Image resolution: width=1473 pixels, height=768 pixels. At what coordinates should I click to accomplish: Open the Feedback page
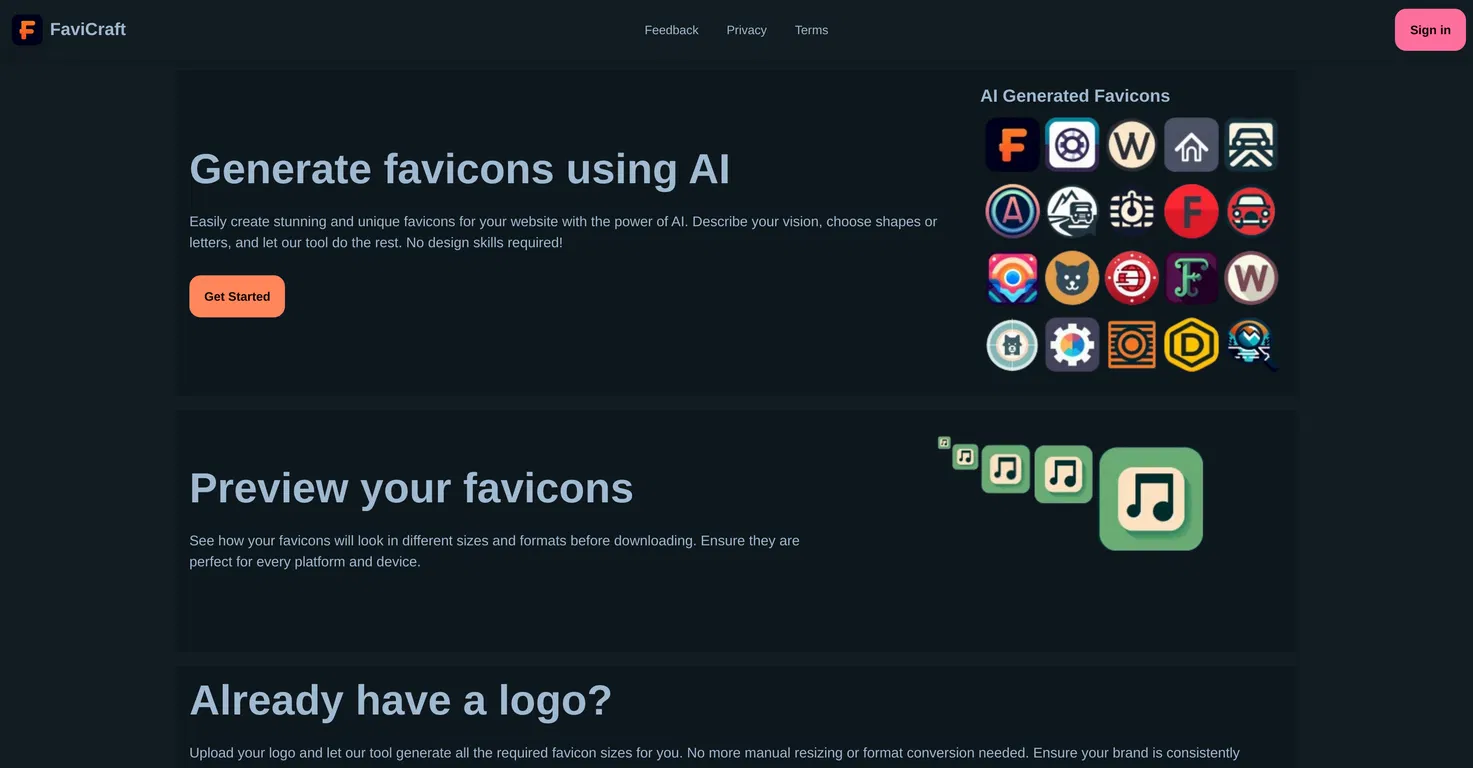pyautogui.click(x=671, y=30)
